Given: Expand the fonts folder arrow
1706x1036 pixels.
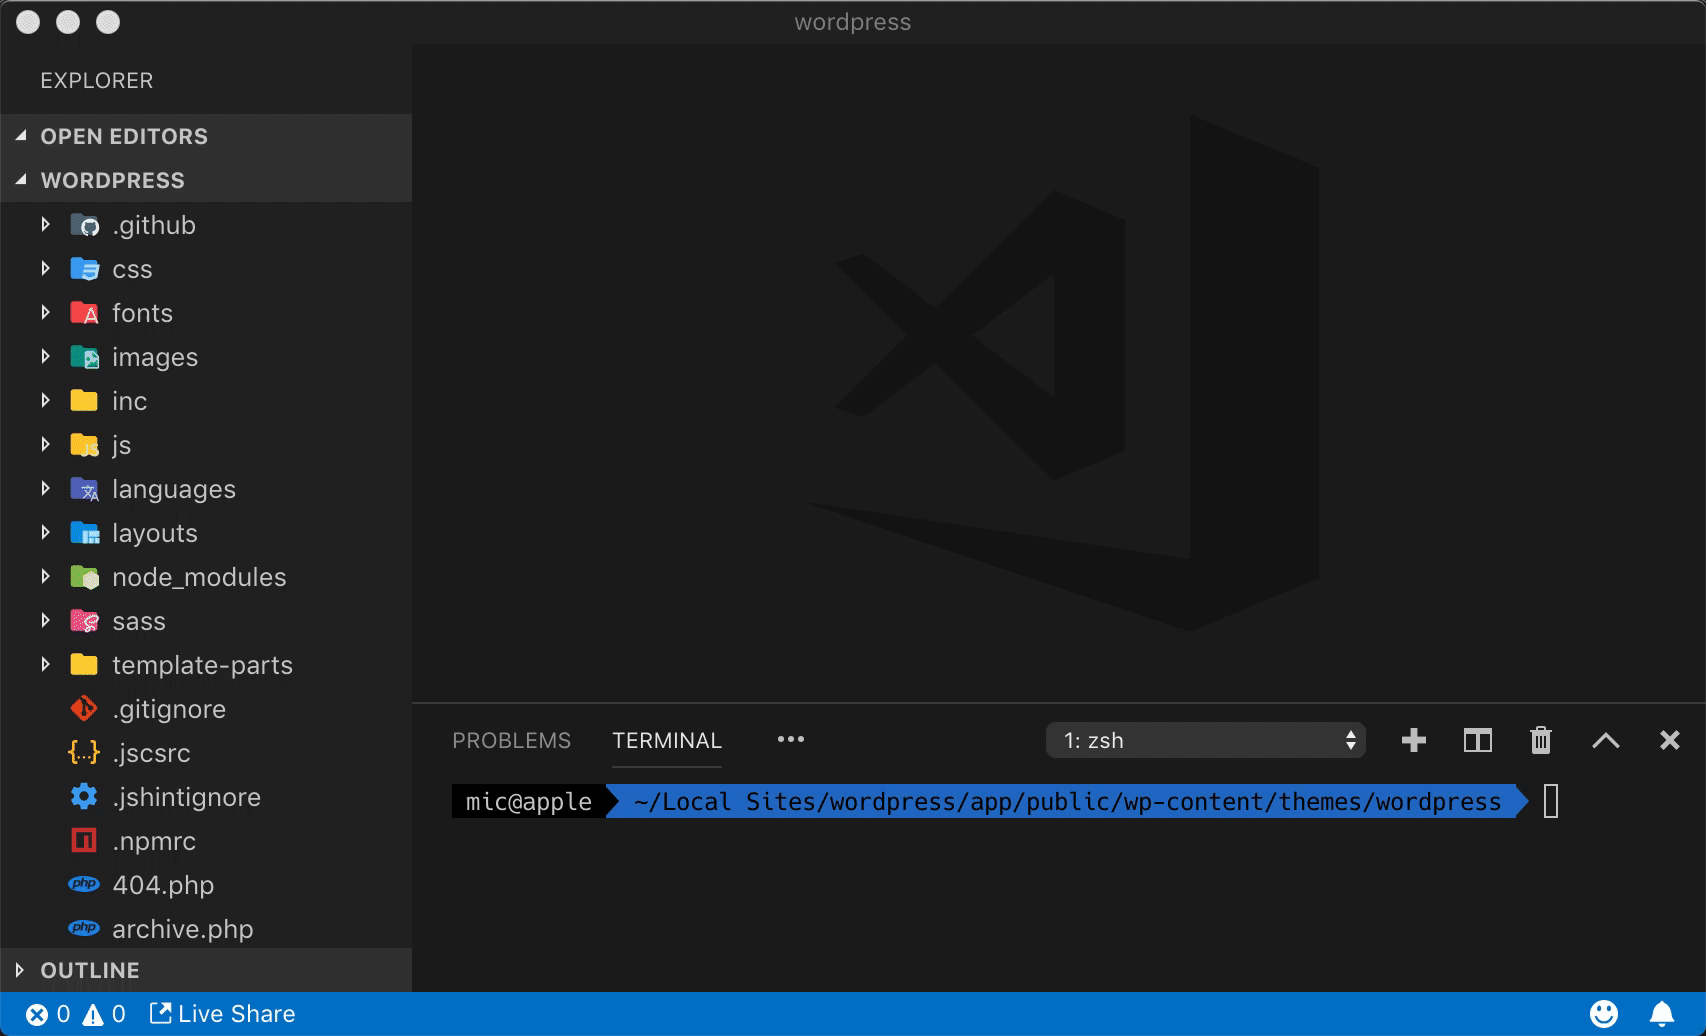Looking at the screenshot, I should click(46, 313).
